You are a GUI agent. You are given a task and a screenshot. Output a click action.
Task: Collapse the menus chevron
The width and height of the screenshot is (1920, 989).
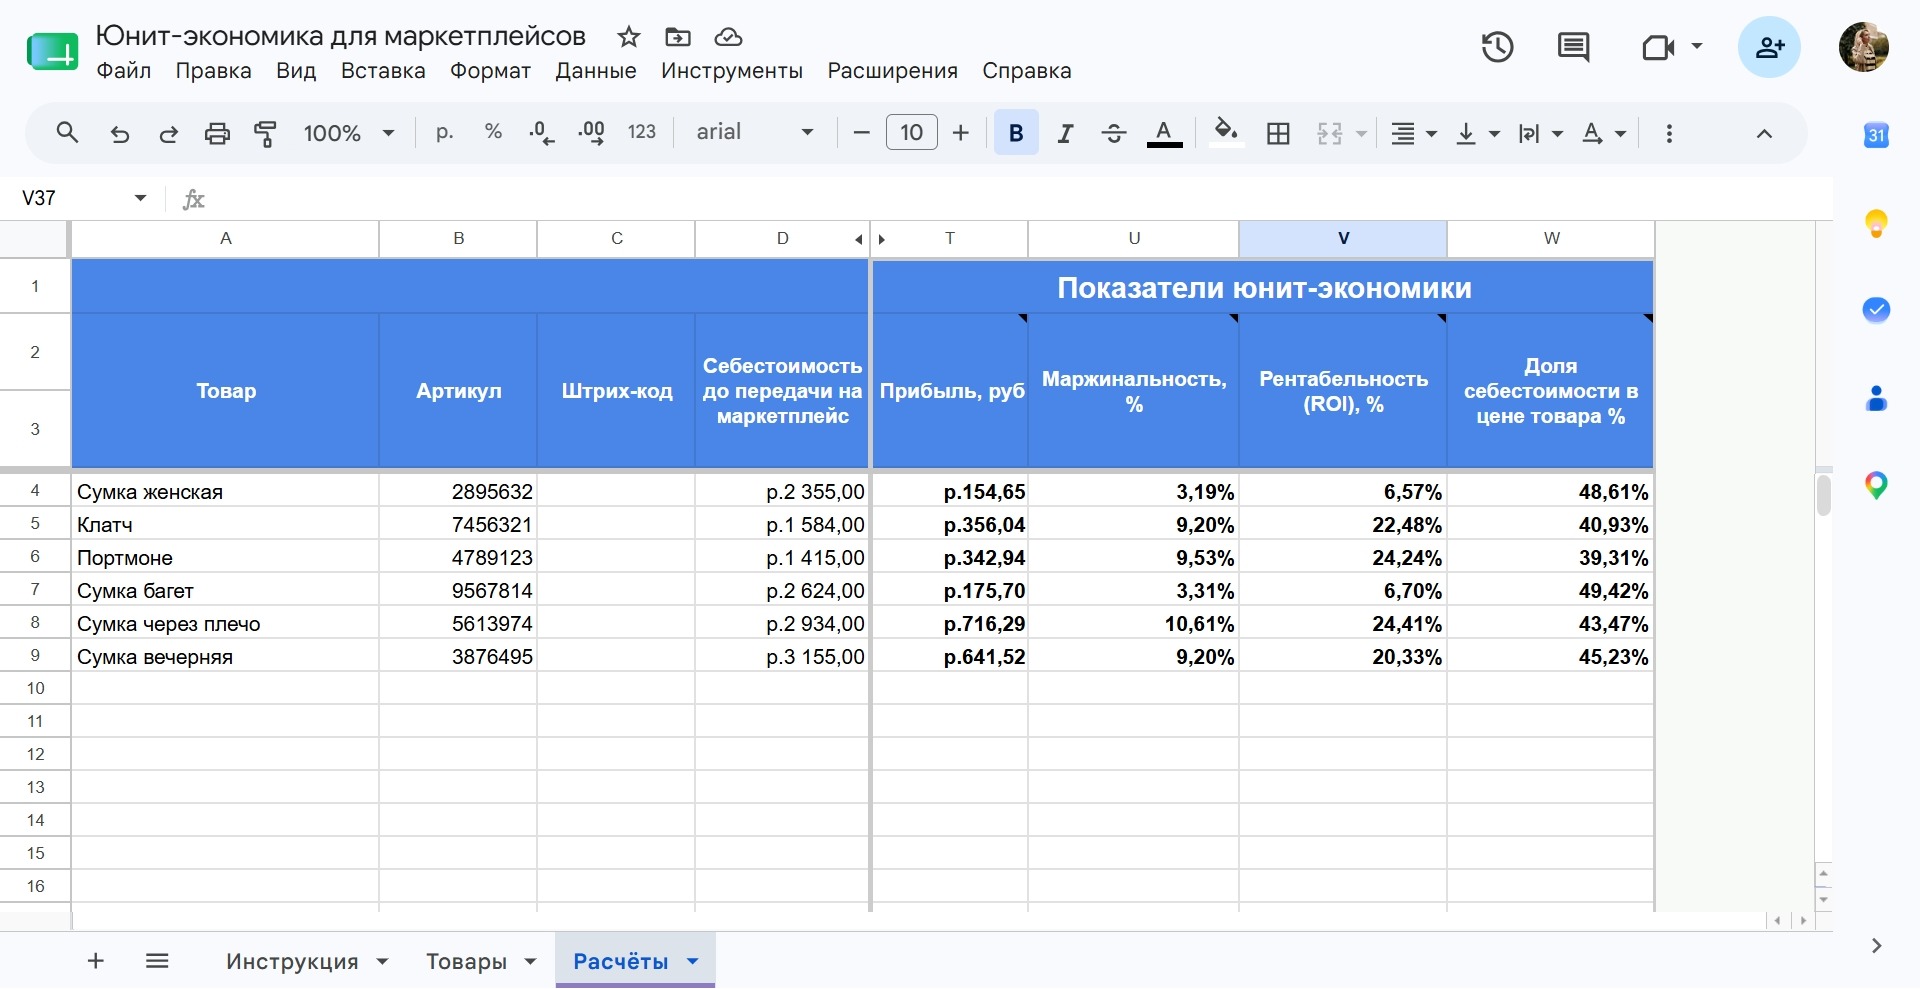(1764, 133)
